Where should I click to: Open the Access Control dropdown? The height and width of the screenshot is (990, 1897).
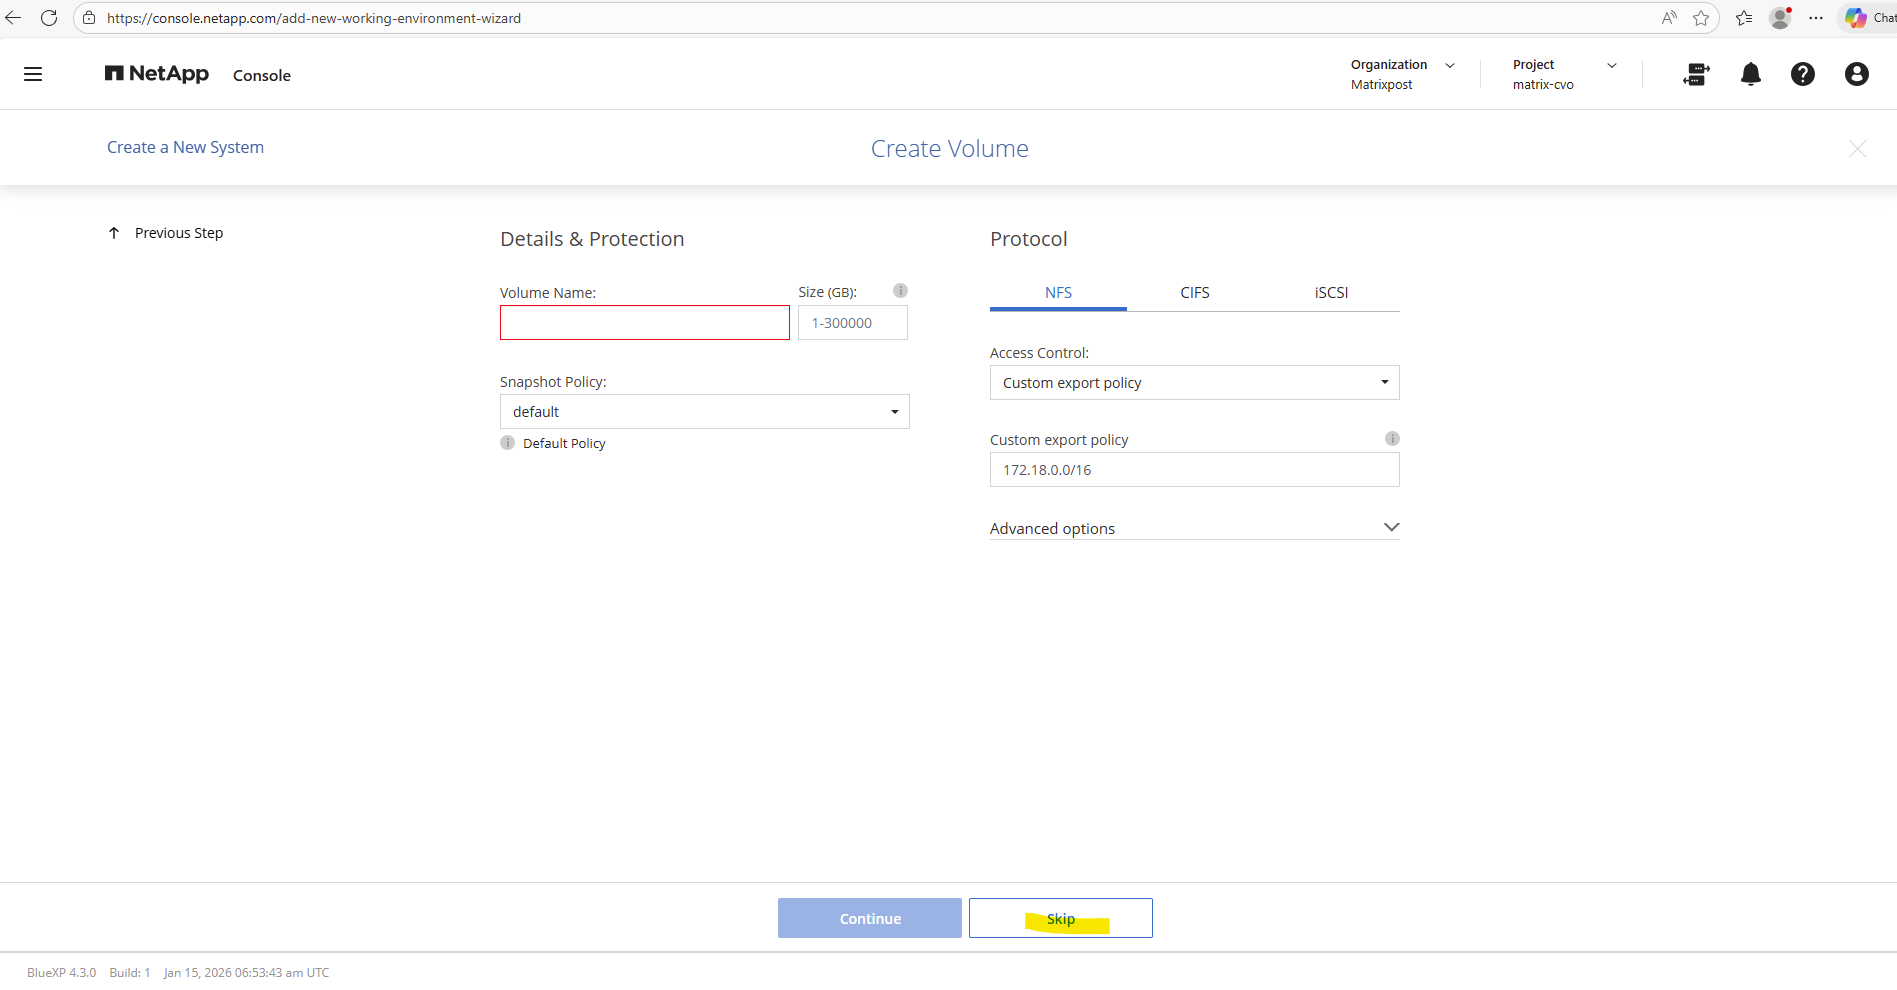[x=1194, y=383]
